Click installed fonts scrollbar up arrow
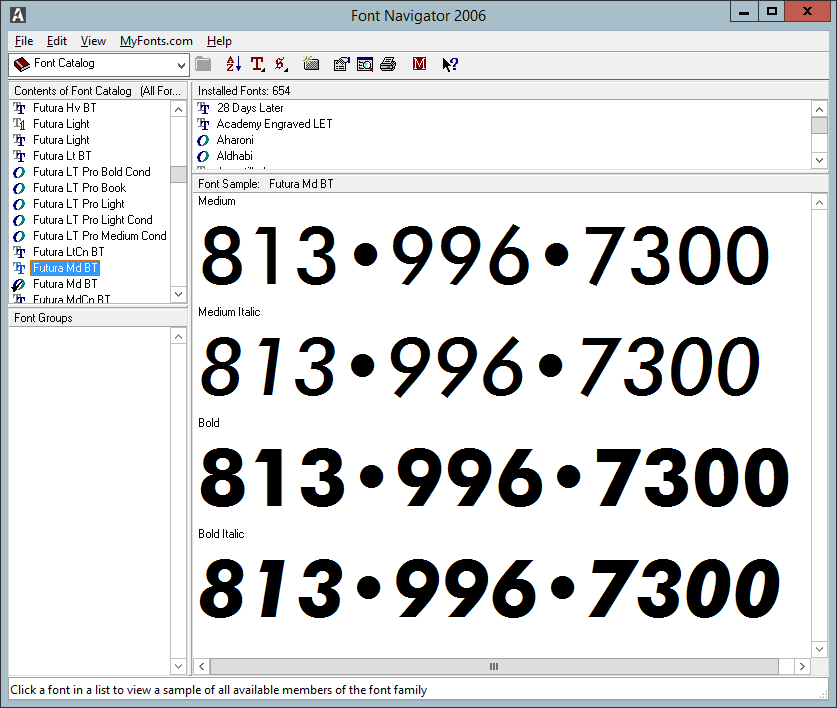The image size is (837, 708). 819,109
